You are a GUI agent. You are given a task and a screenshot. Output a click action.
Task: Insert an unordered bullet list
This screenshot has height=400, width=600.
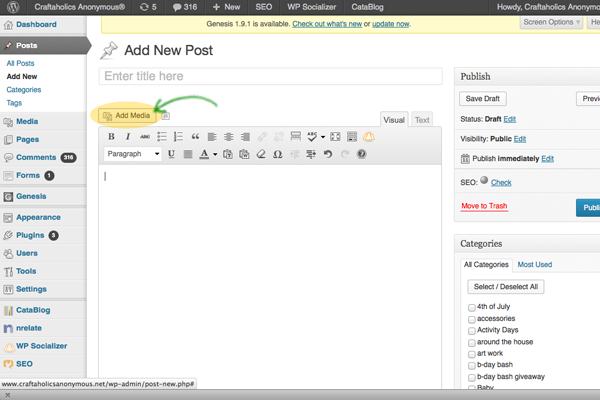tap(161, 137)
